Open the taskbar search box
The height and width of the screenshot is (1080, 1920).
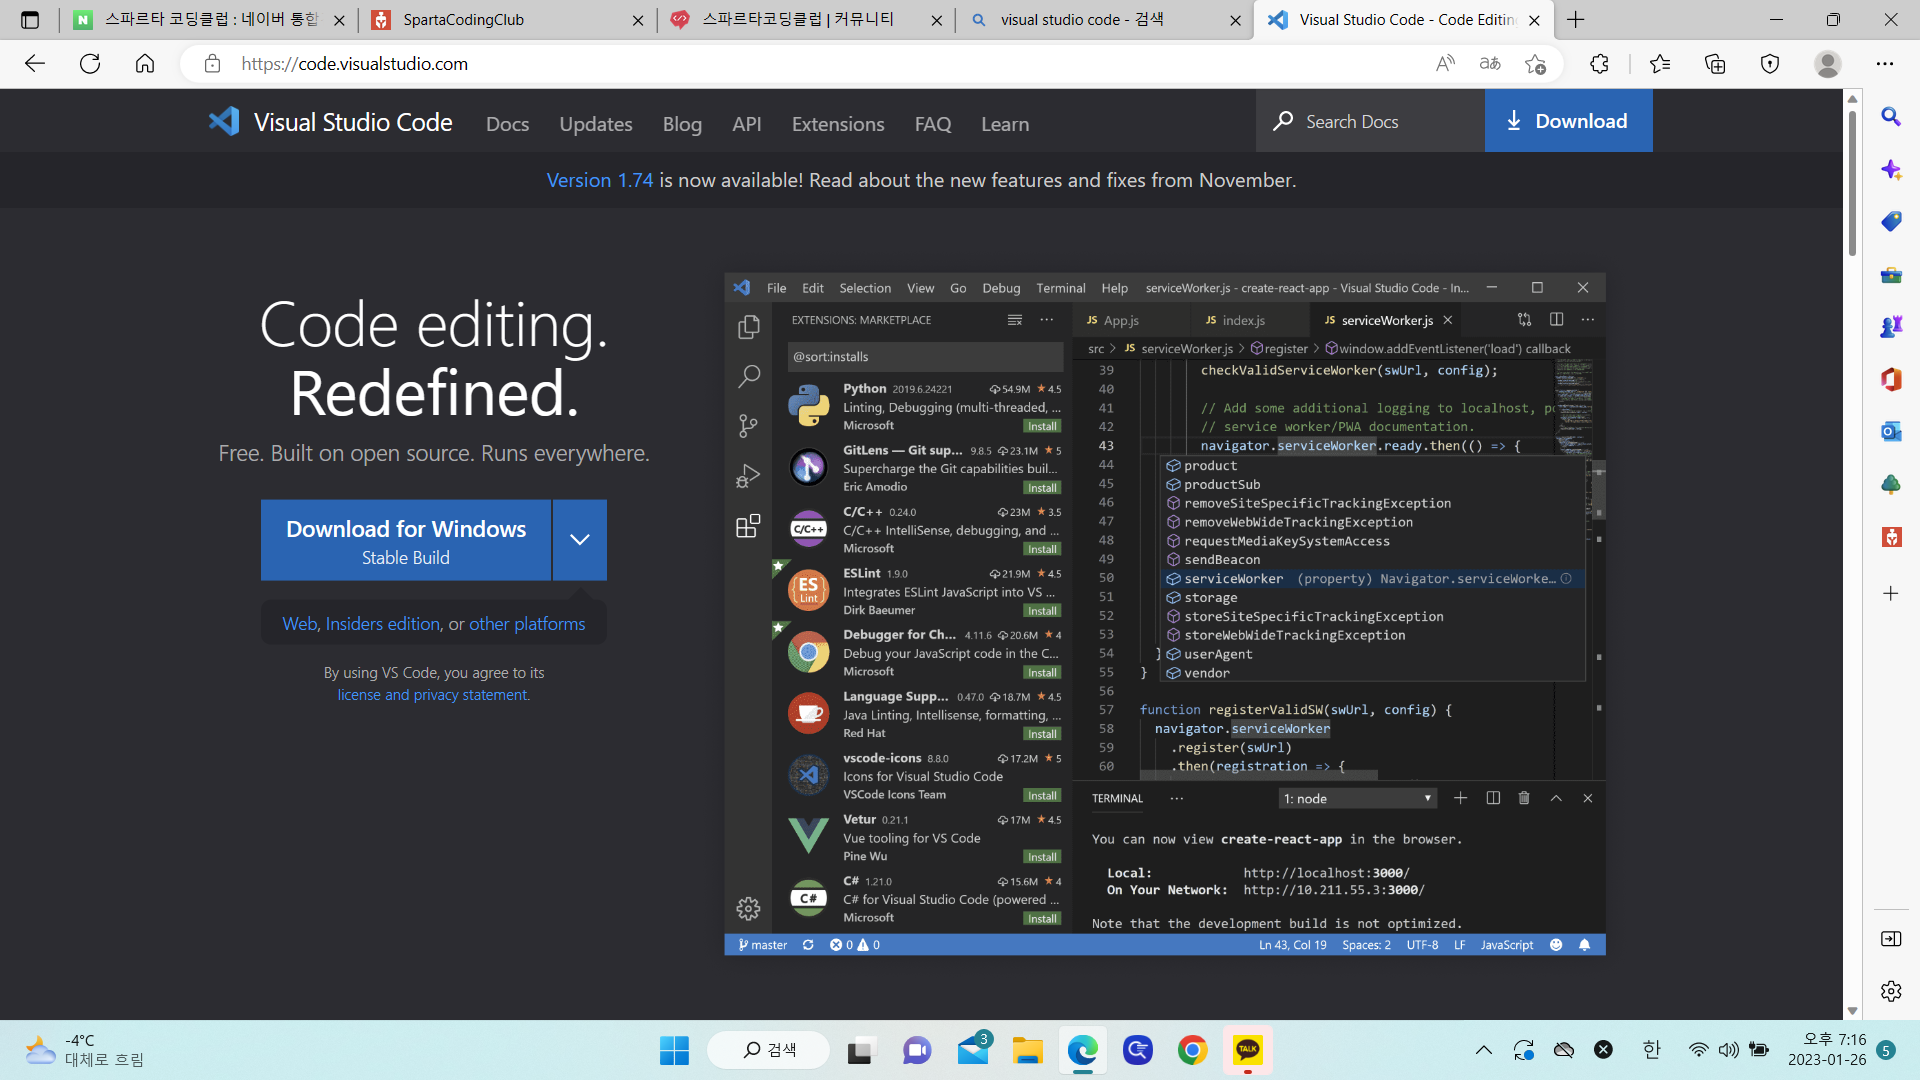(769, 1050)
